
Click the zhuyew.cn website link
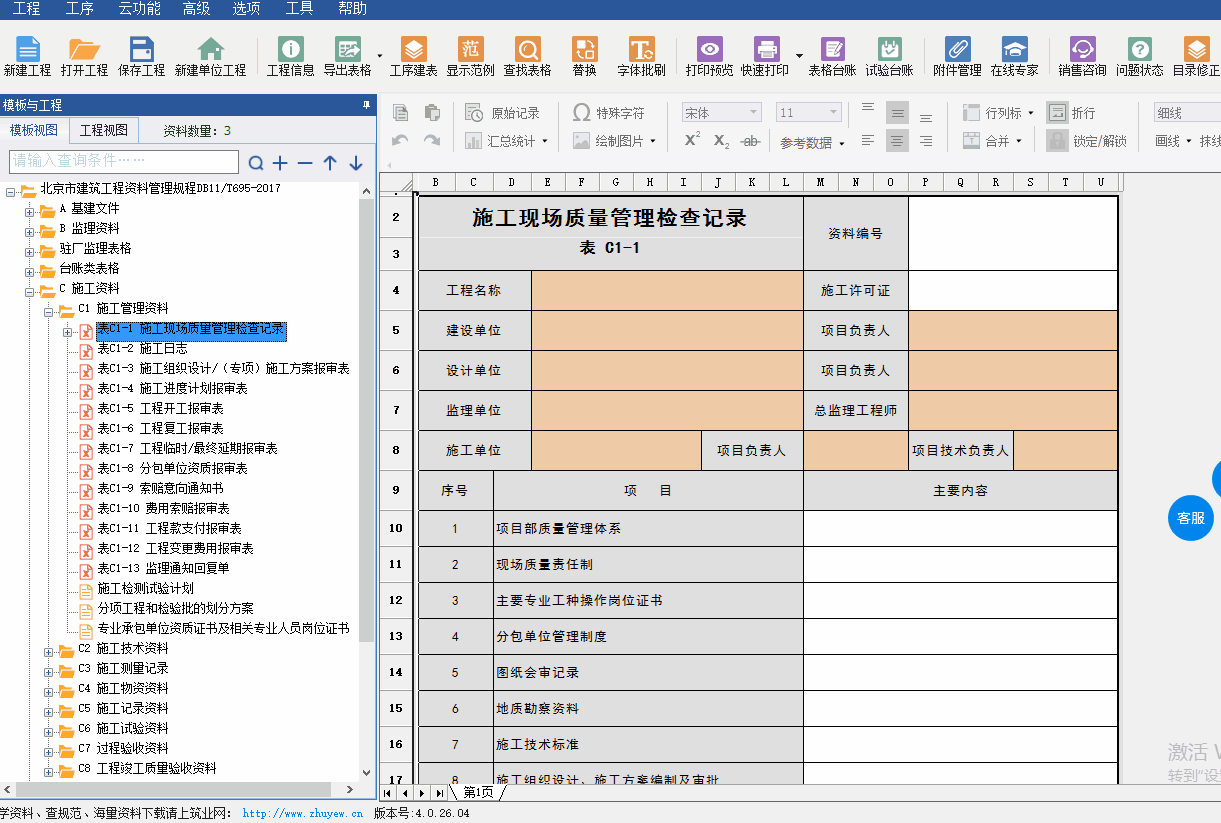pyautogui.click(x=302, y=814)
